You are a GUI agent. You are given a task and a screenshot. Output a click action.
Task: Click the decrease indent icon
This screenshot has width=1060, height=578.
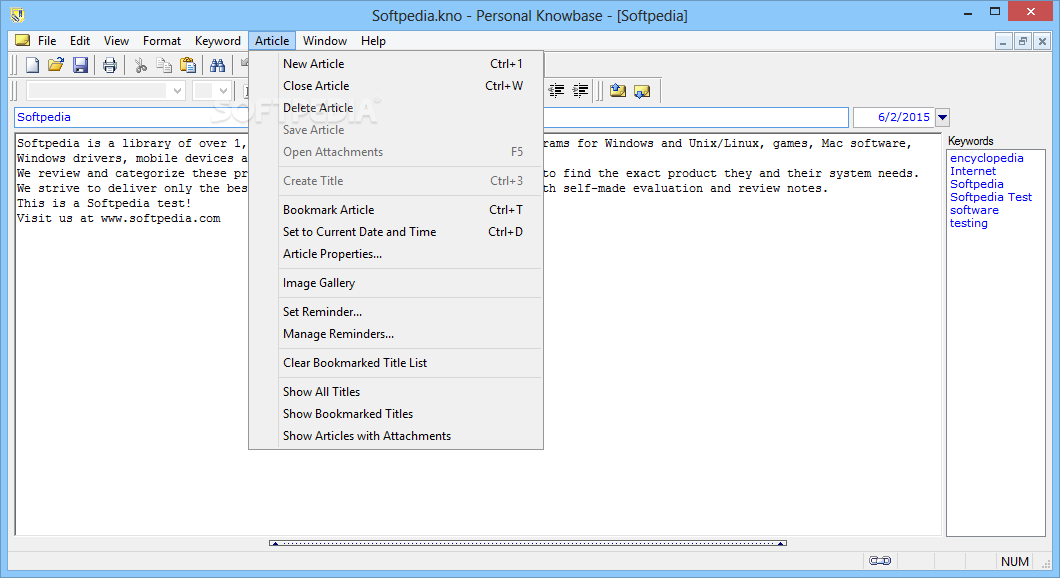pyautogui.click(x=556, y=91)
